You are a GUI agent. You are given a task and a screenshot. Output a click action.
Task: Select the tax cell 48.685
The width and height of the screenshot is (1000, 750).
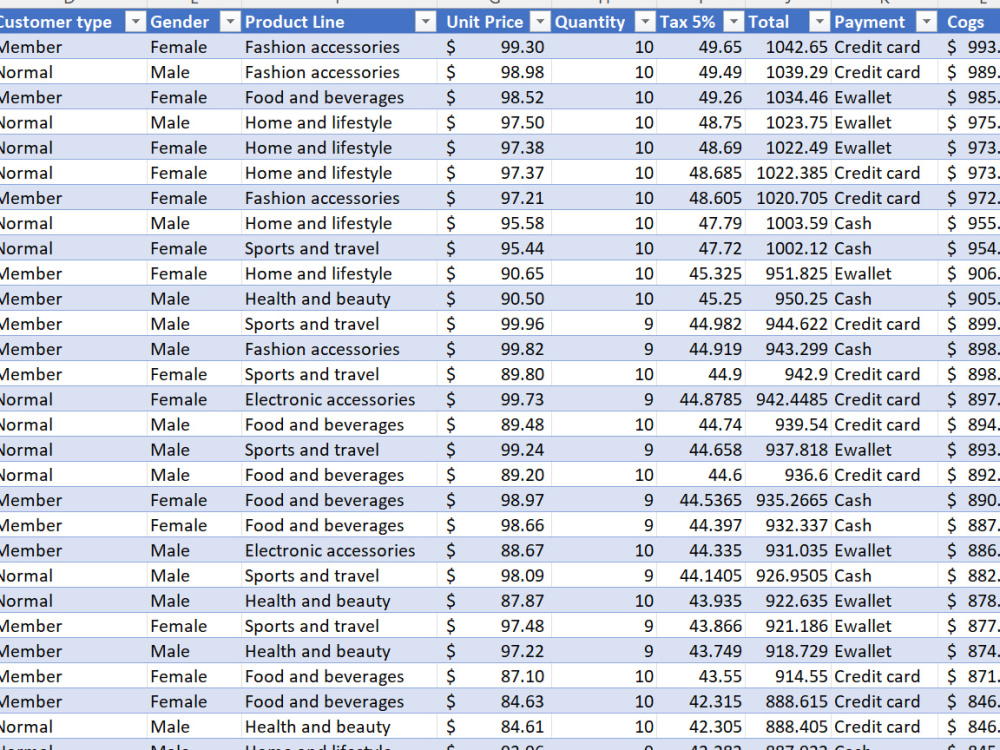pyautogui.click(x=700, y=173)
